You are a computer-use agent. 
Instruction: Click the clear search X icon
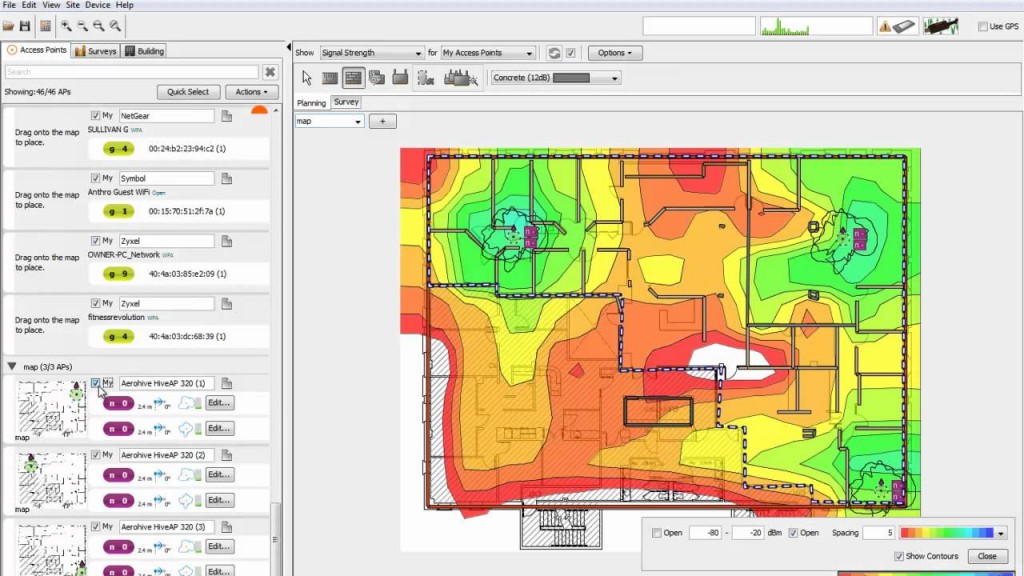[269, 72]
